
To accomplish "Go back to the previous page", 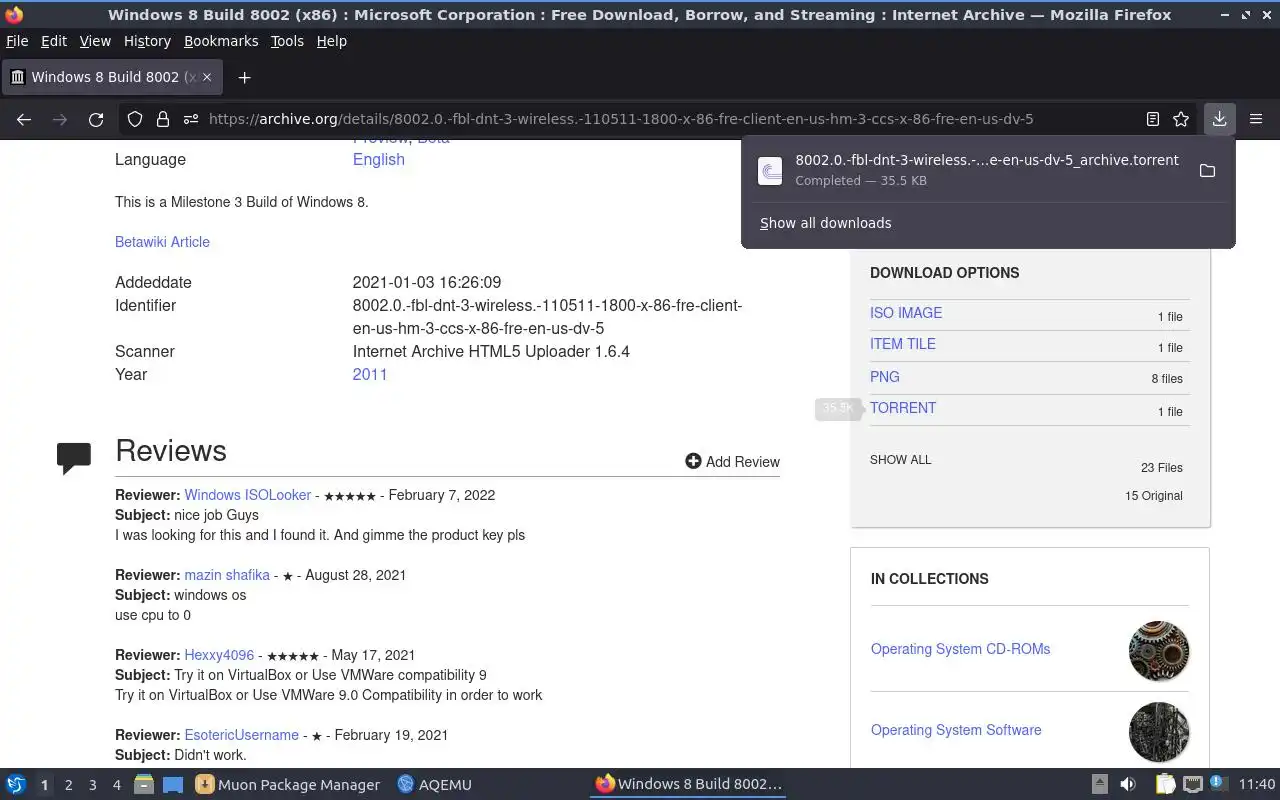I will [x=24, y=119].
